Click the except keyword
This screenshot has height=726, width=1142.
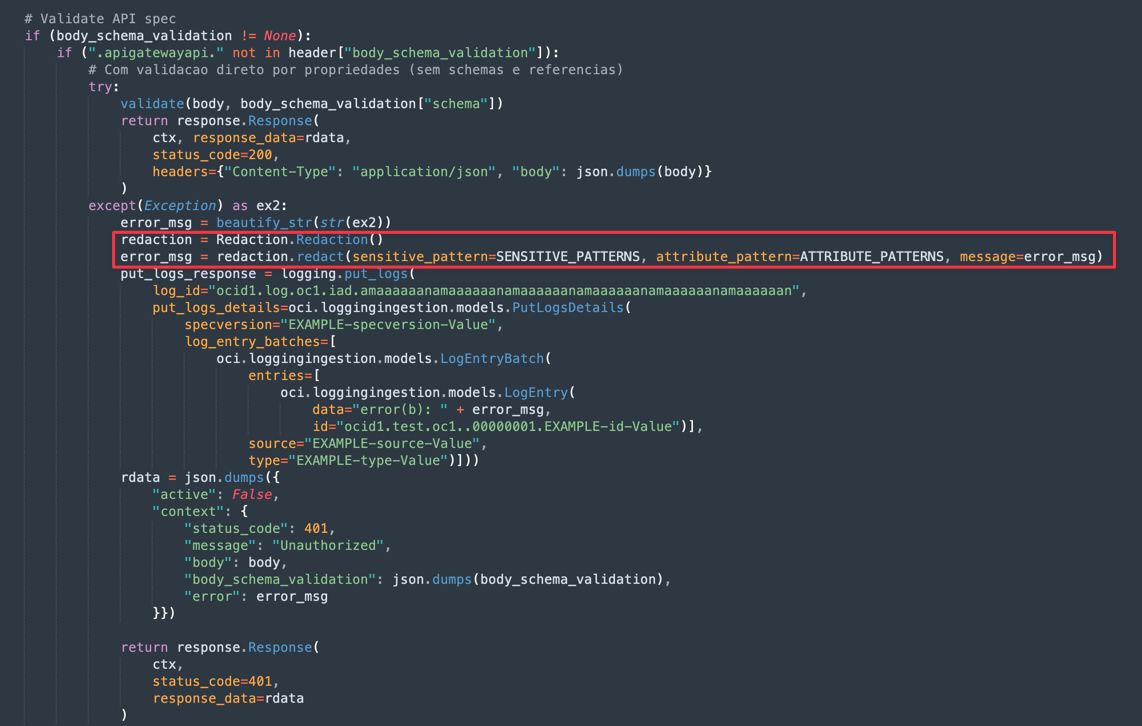[112, 206]
